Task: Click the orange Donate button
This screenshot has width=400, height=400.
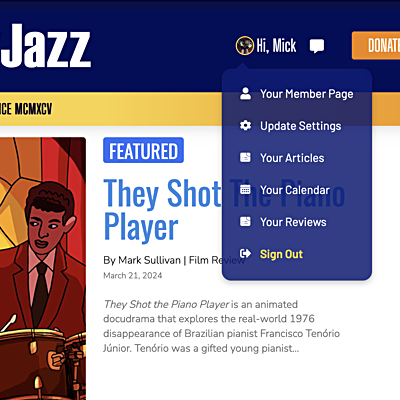Action: click(376, 46)
